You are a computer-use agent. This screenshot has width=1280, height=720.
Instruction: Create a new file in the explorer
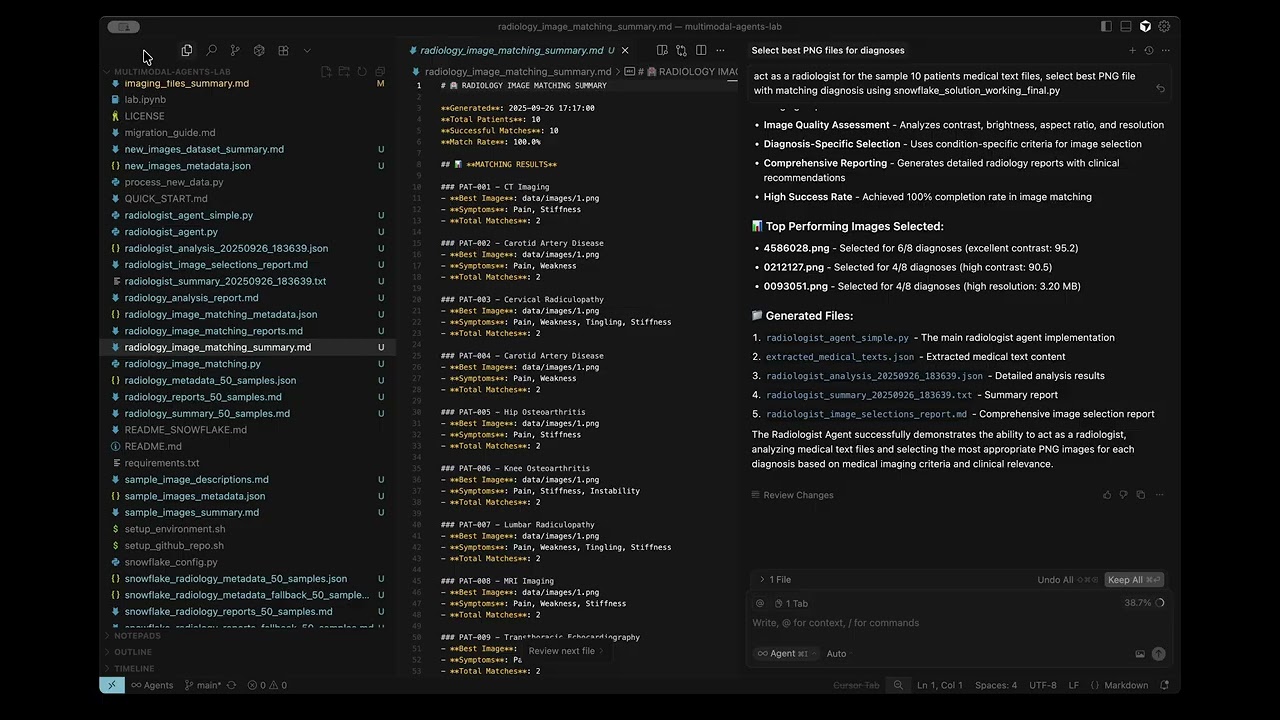tap(326, 72)
